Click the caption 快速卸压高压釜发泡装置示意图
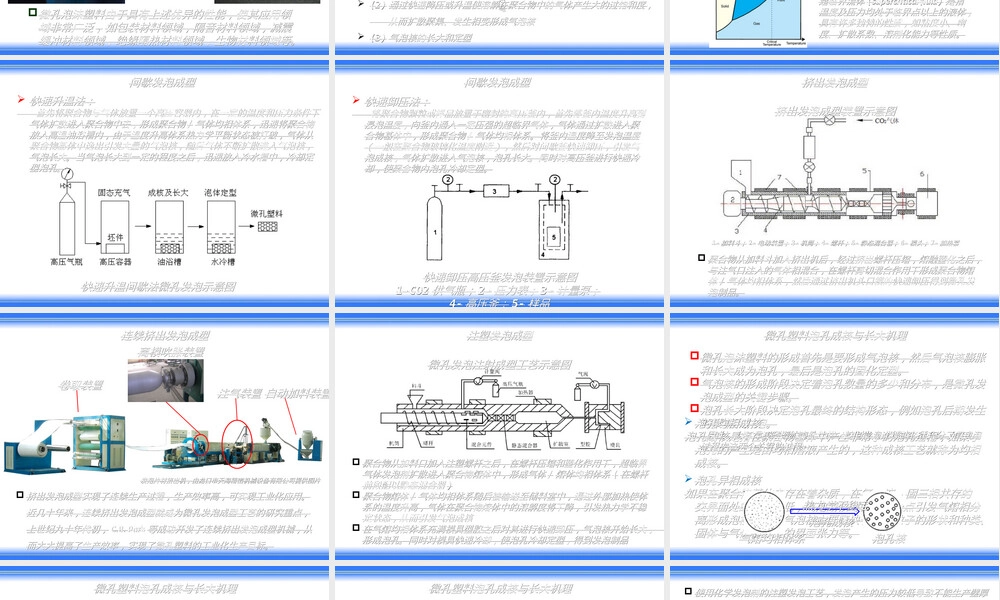The width and height of the screenshot is (1000, 600). click(501, 277)
